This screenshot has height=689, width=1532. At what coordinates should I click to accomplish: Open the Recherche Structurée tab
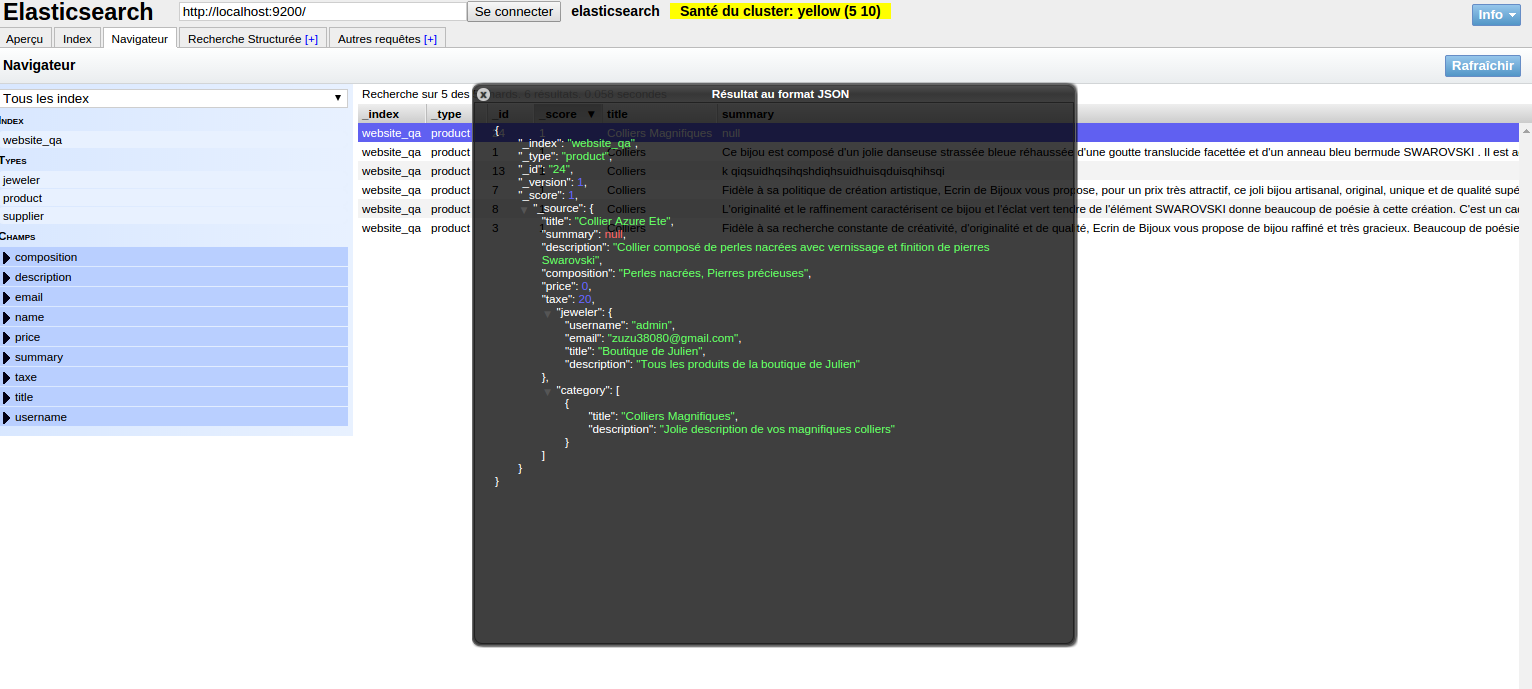[x=253, y=39]
